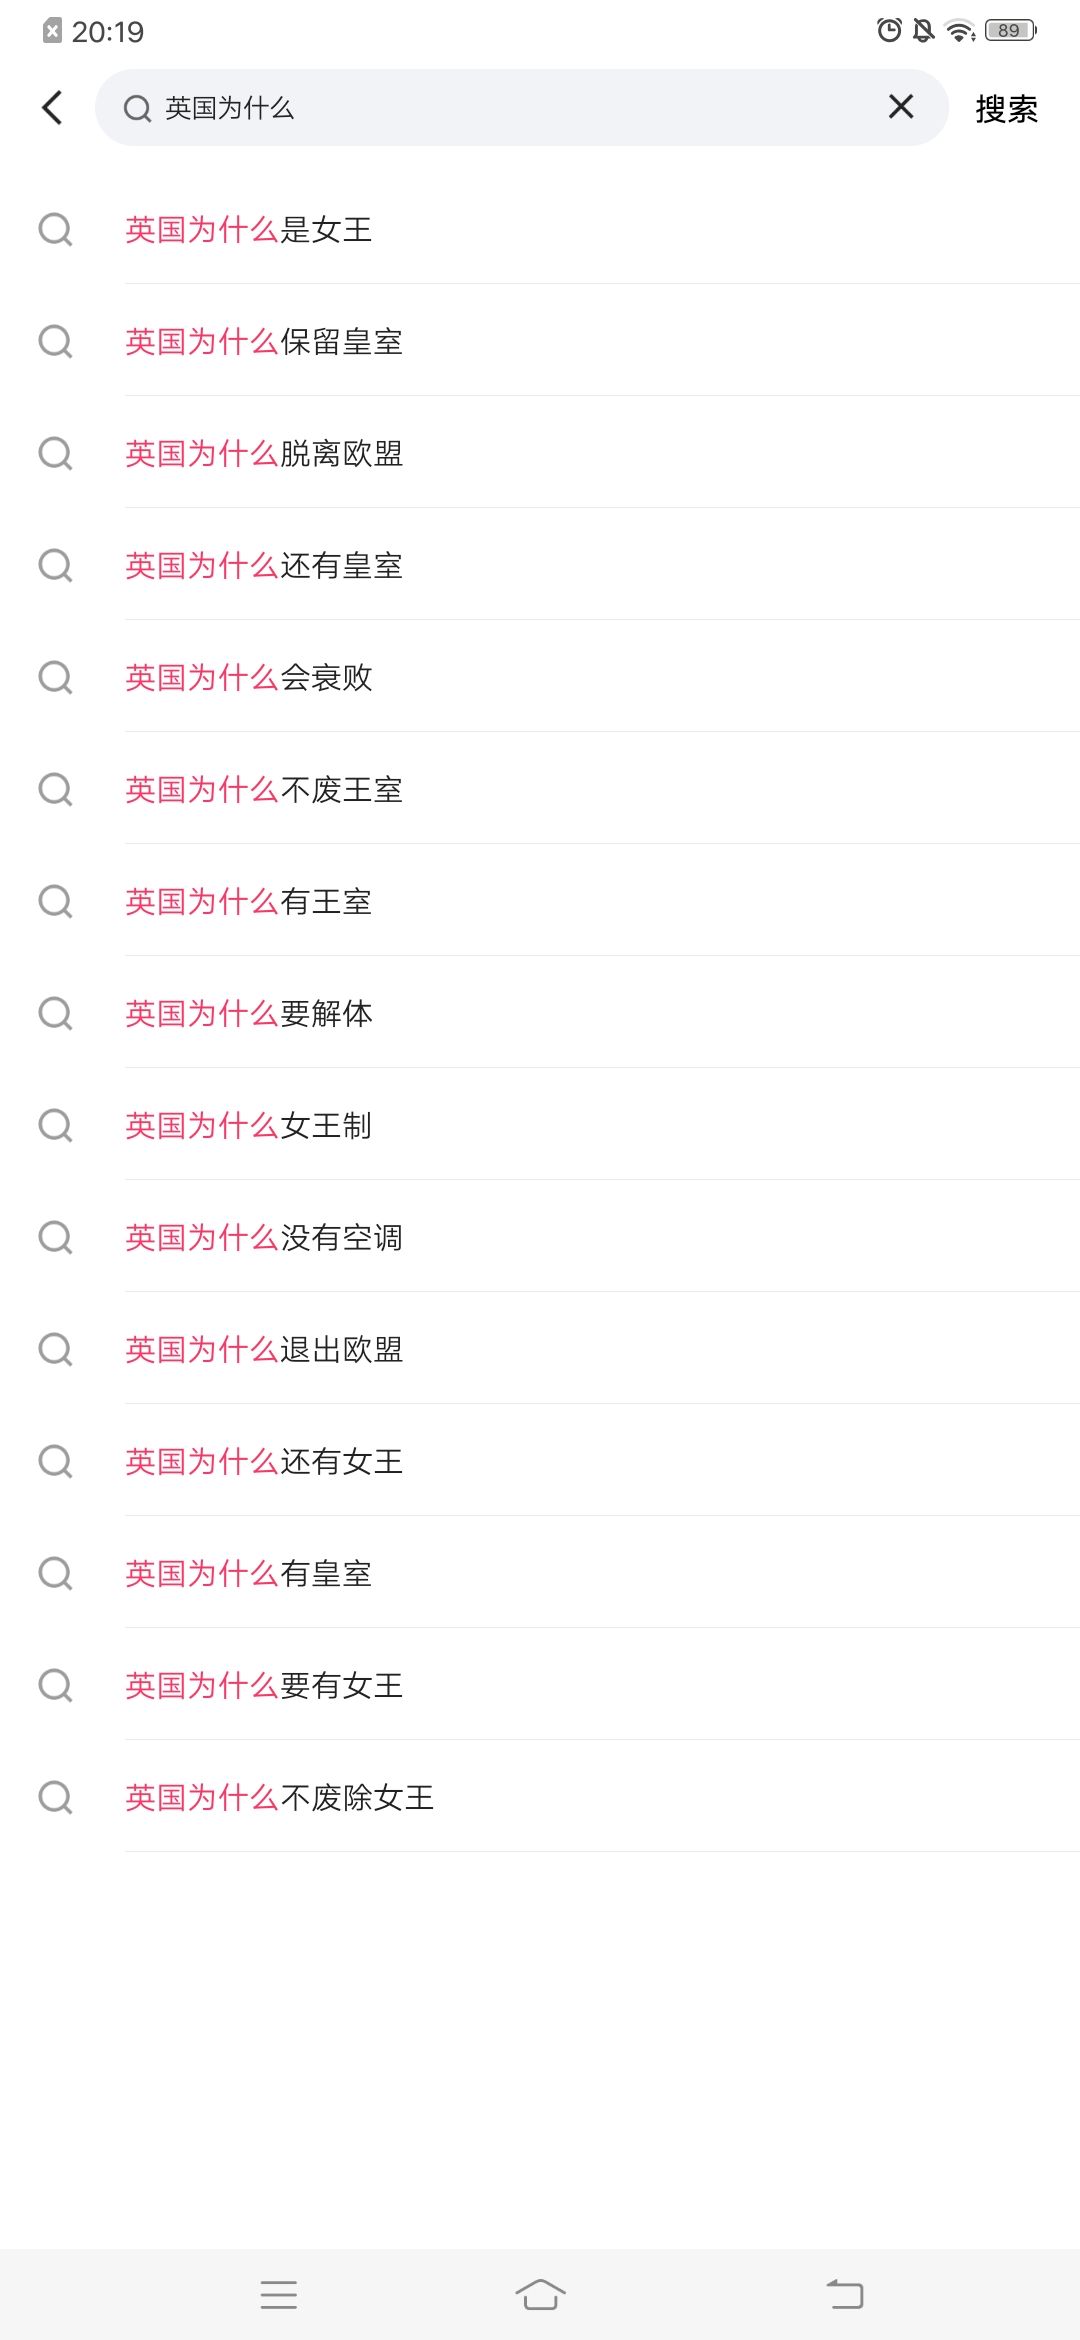This screenshot has width=1080, height=2340.
Task: Open suggestion 英国为什么没有空调
Action: pyautogui.click(x=264, y=1238)
